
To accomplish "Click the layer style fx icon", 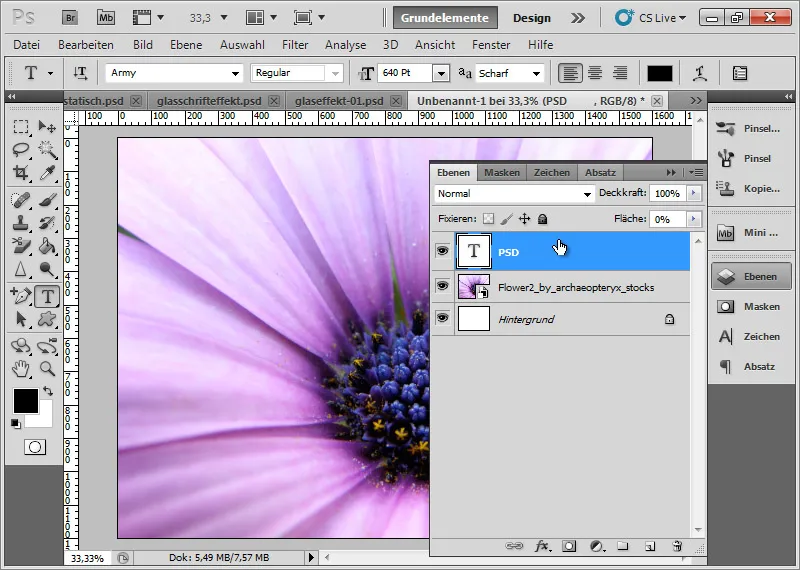I will pos(542,546).
